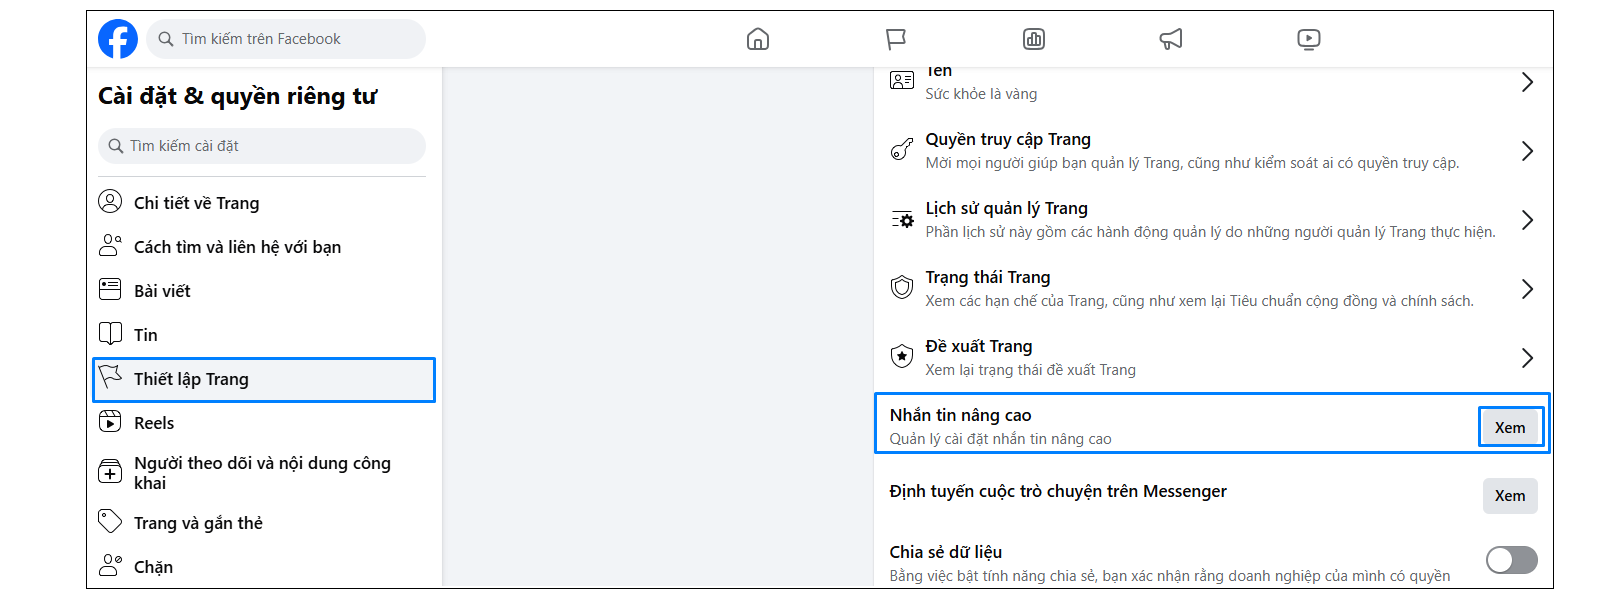Open Bài viết settings in sidebar
1598x597 pixels.
coord(162,291)
